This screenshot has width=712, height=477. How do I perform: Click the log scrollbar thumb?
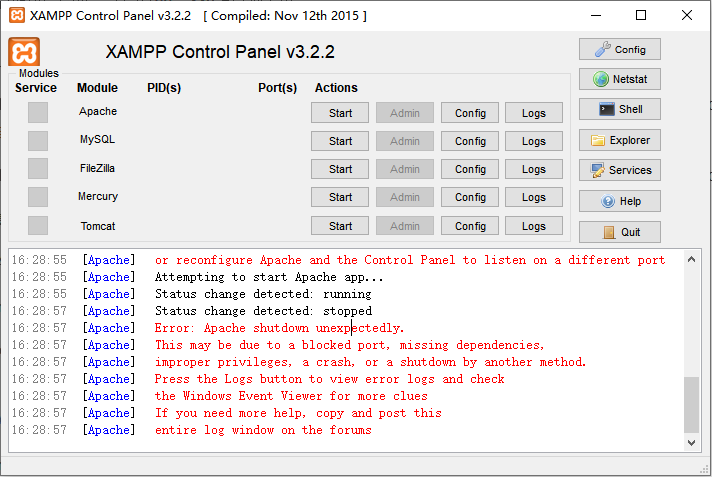pos(692,404)
